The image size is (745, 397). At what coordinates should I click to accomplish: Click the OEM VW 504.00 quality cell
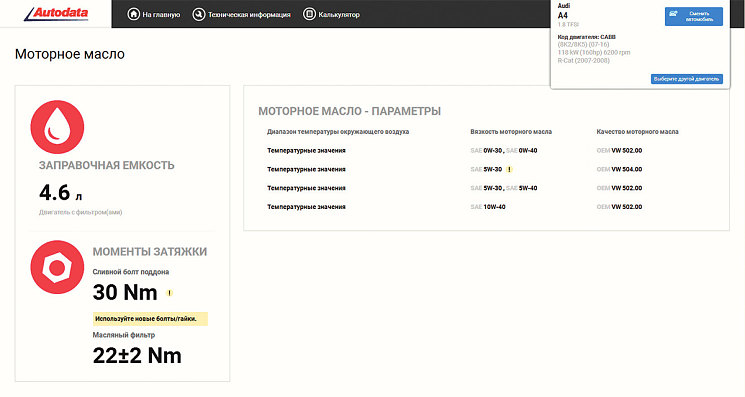tap(619, 170)
